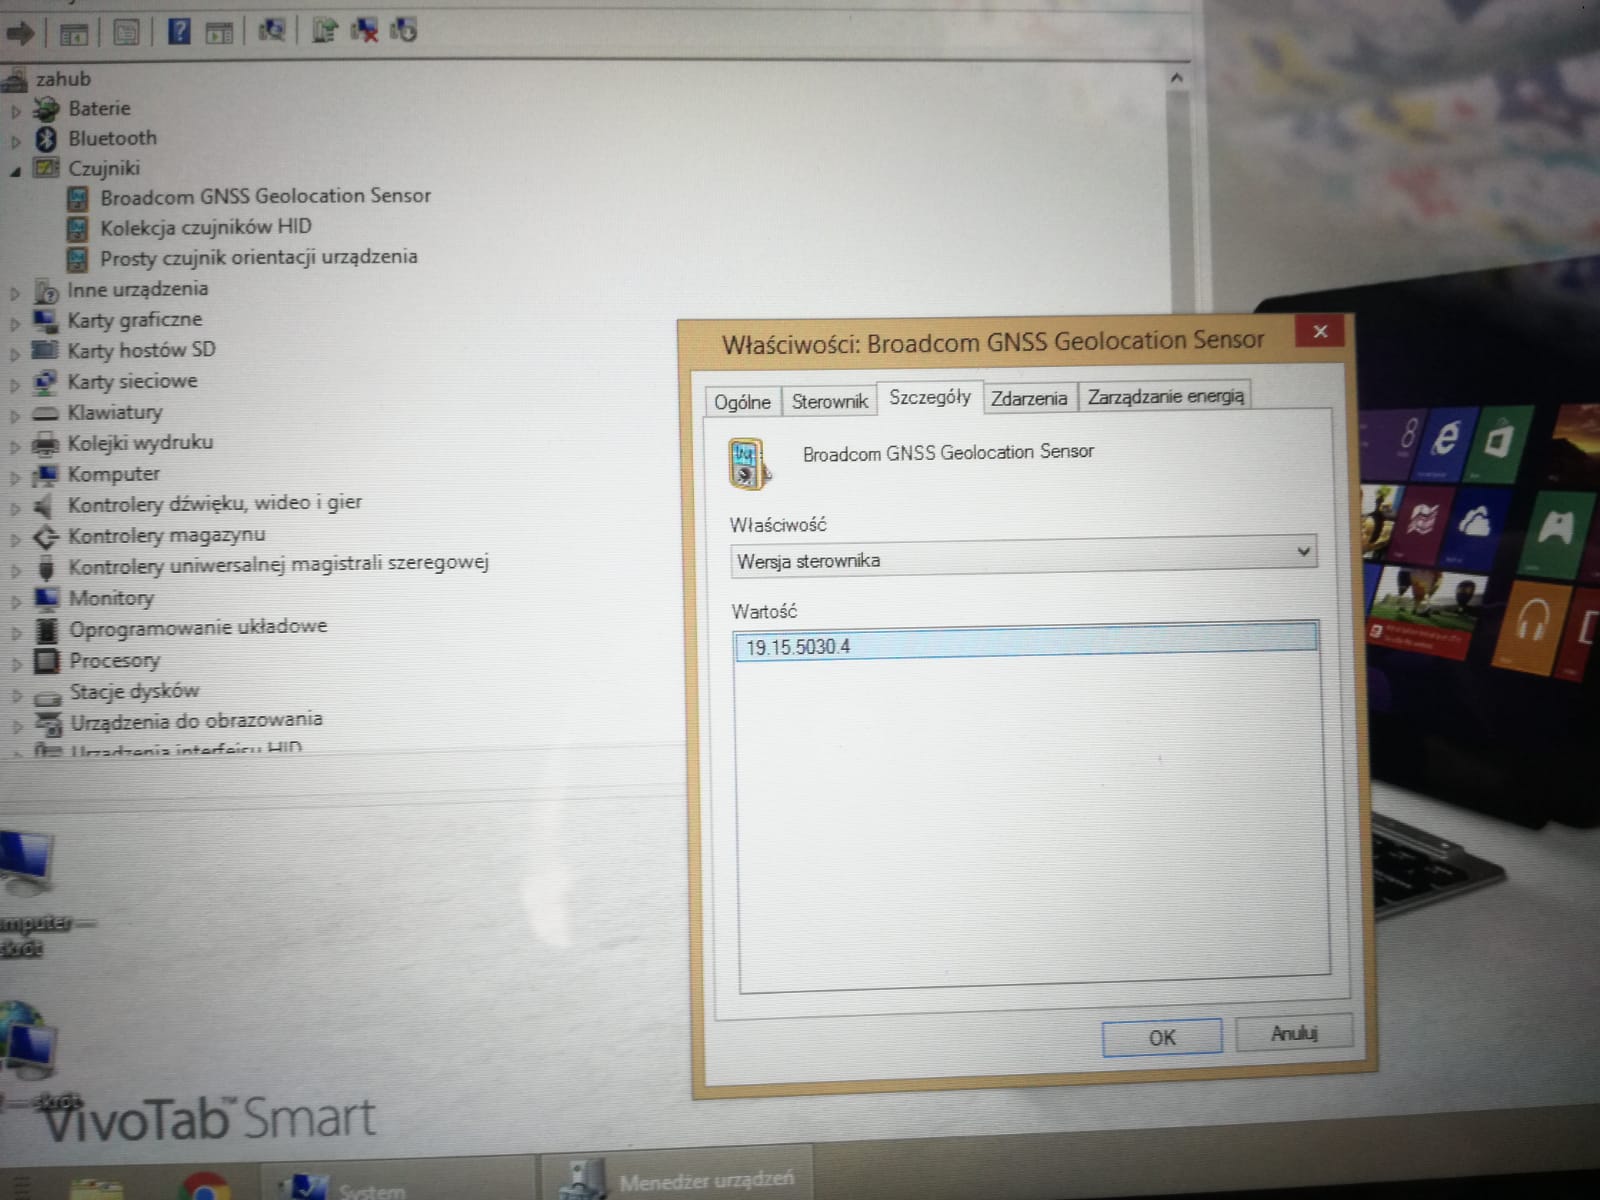The width and height of the screenshot is (1600, 1200).
Task: Click the show/hide action pane toolbar icon
Action: 219,33
